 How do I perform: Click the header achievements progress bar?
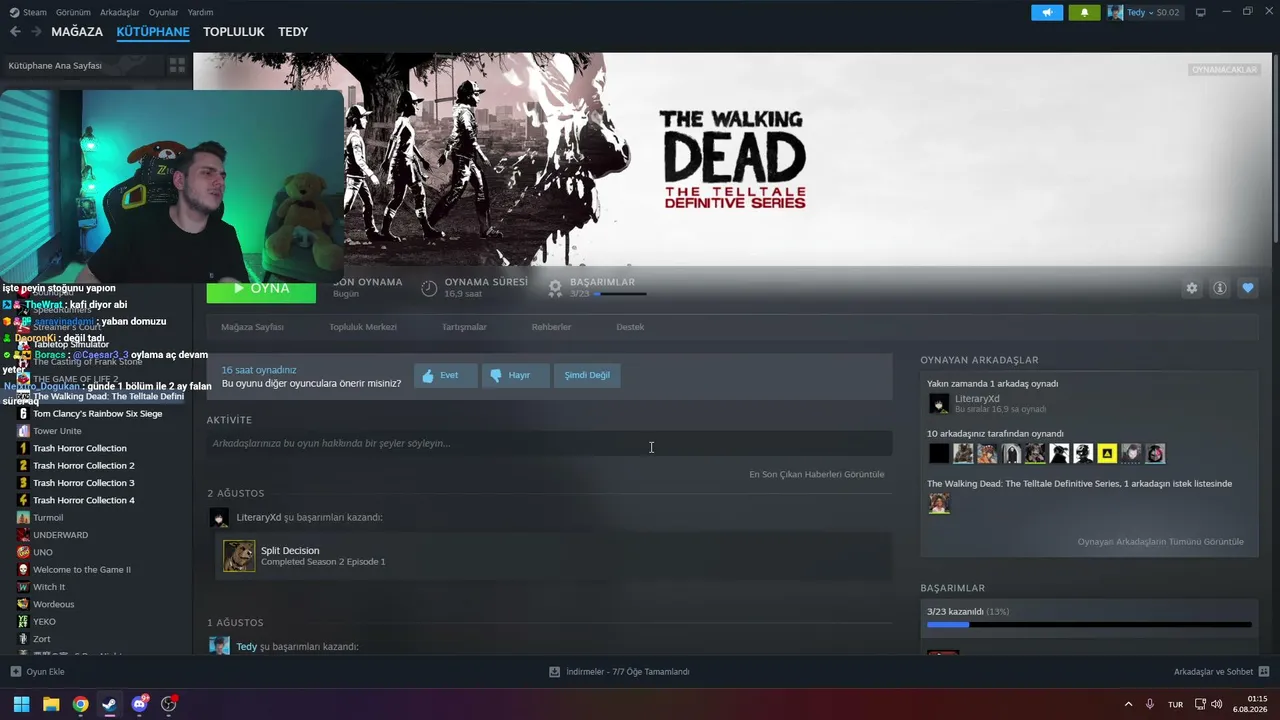[x=620, y=294]
